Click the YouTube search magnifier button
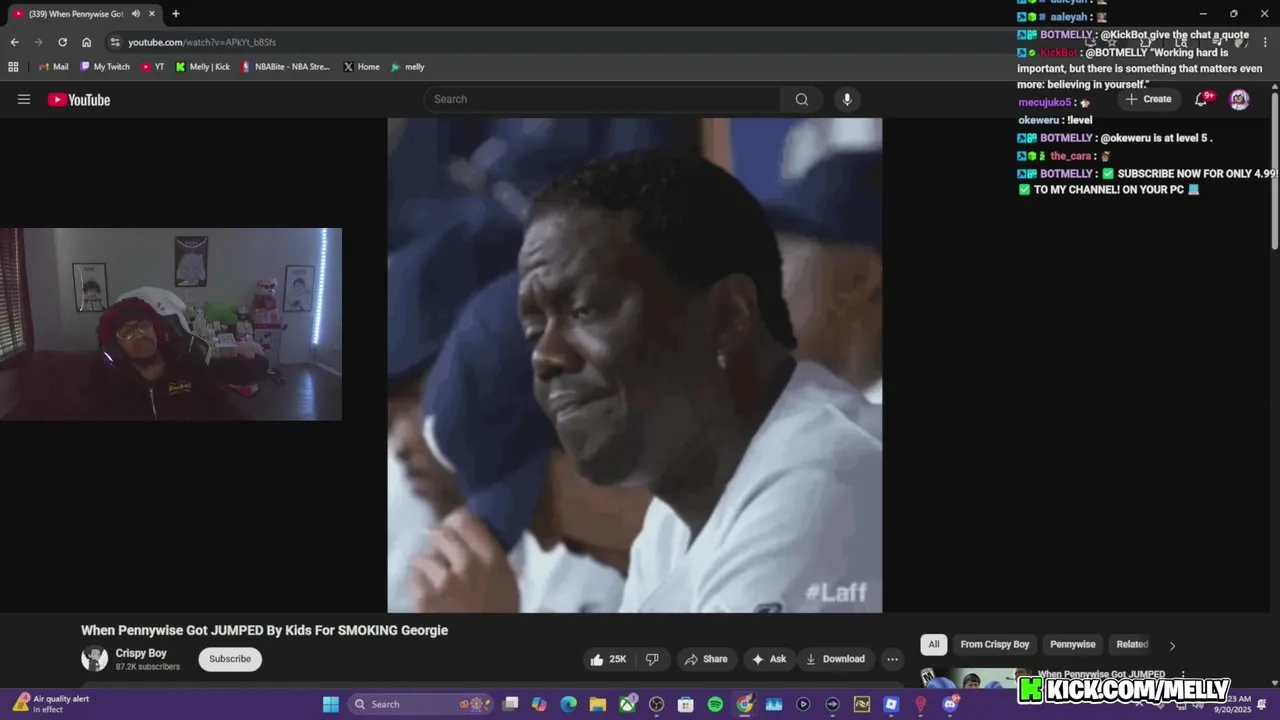The image size is (1280, 720). [802, 99]
